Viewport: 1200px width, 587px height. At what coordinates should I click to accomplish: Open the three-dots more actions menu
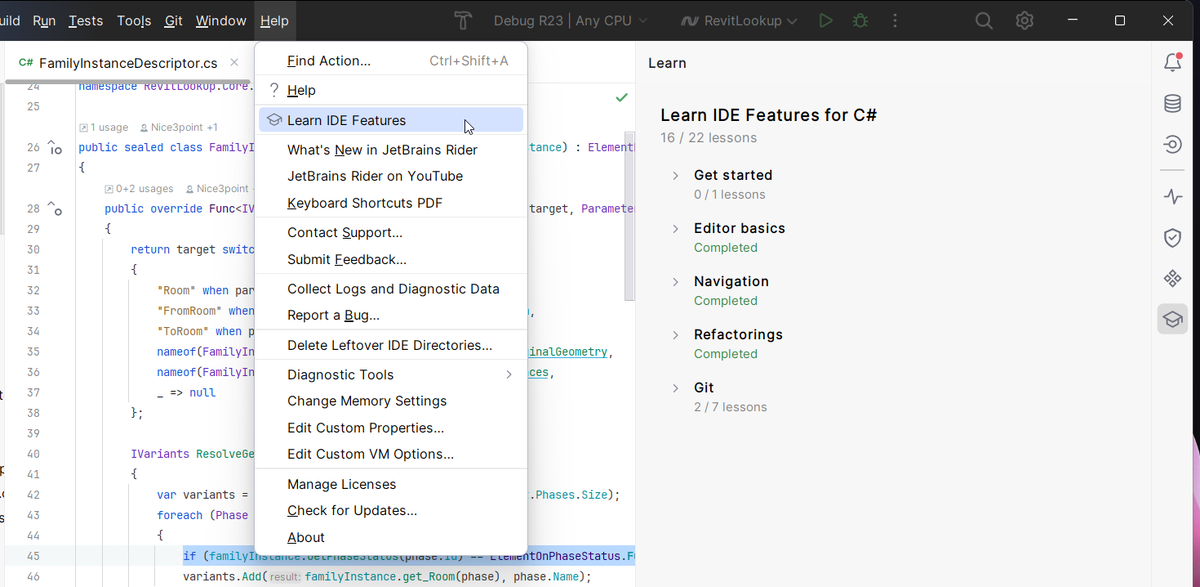(895, 21)
